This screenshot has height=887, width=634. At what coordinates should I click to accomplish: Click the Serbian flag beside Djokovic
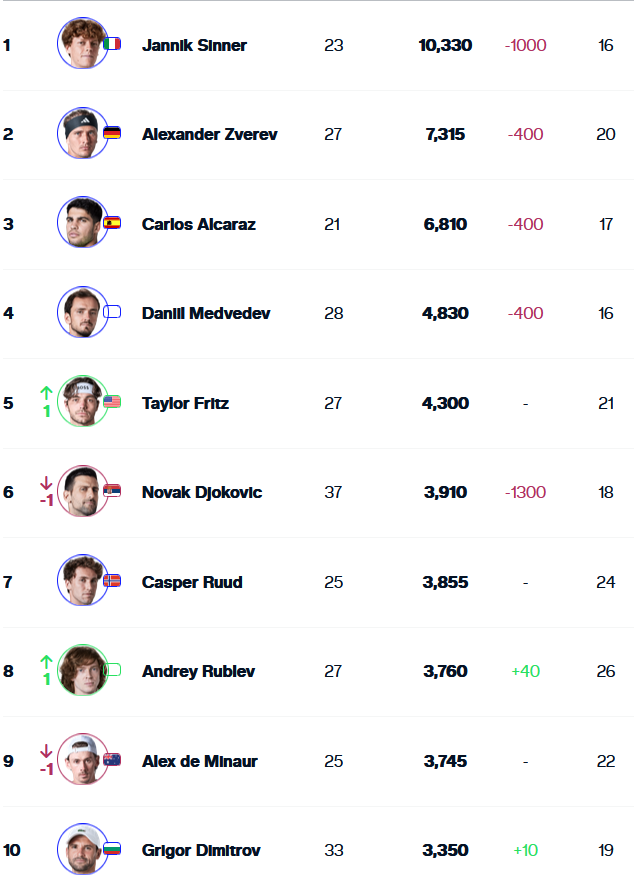[x=112, y=491]
